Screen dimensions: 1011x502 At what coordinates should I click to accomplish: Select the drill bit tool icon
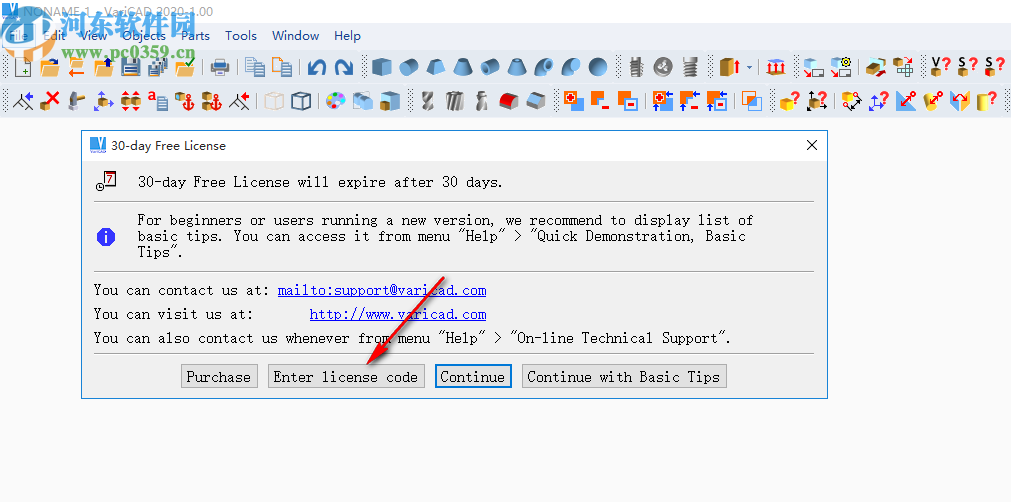[x=427, y=101]
